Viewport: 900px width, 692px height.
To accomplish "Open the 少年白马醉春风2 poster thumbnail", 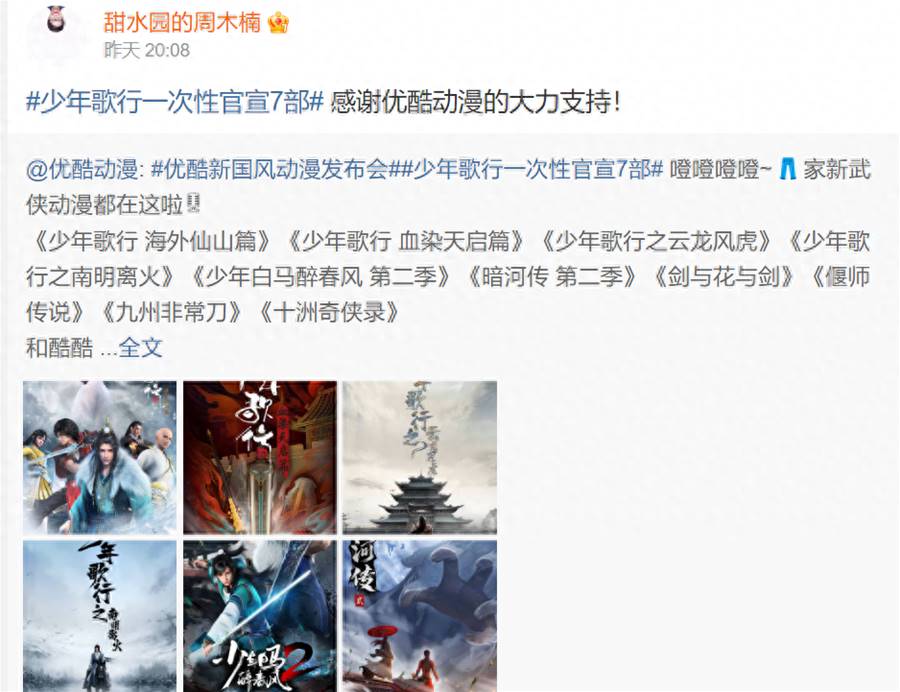I will click(x=260, y=616).
